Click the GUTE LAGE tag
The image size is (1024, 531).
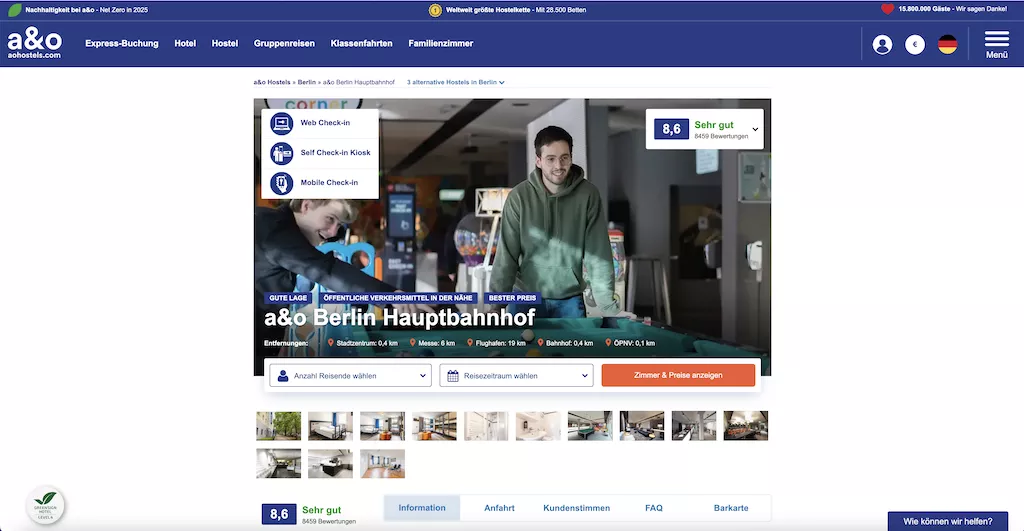(288, 298)
